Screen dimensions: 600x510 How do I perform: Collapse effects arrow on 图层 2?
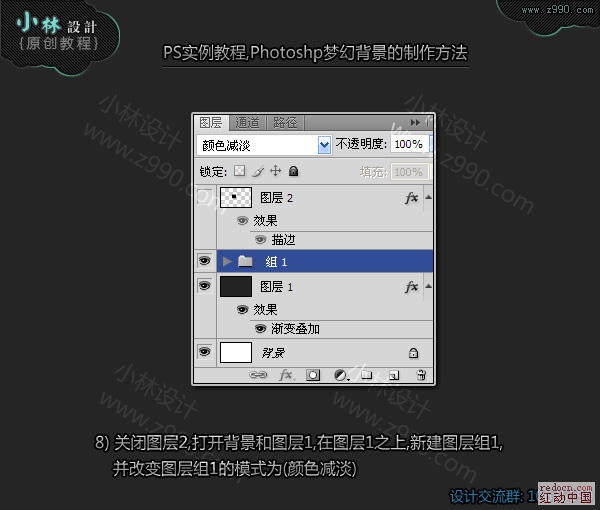(429, 197)
